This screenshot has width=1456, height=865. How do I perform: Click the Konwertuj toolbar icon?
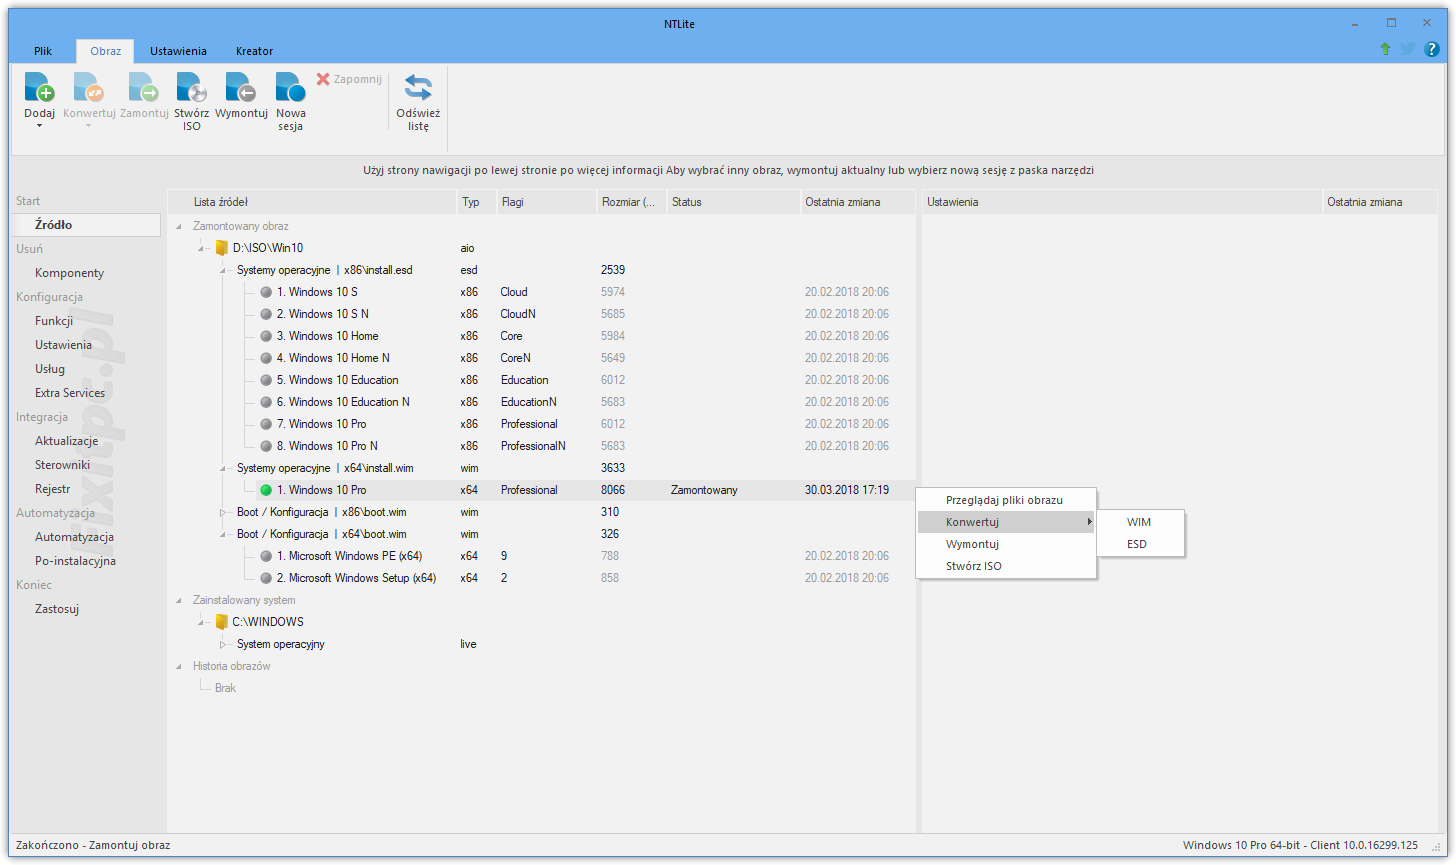pyautogui.click(x=89, y=87)
